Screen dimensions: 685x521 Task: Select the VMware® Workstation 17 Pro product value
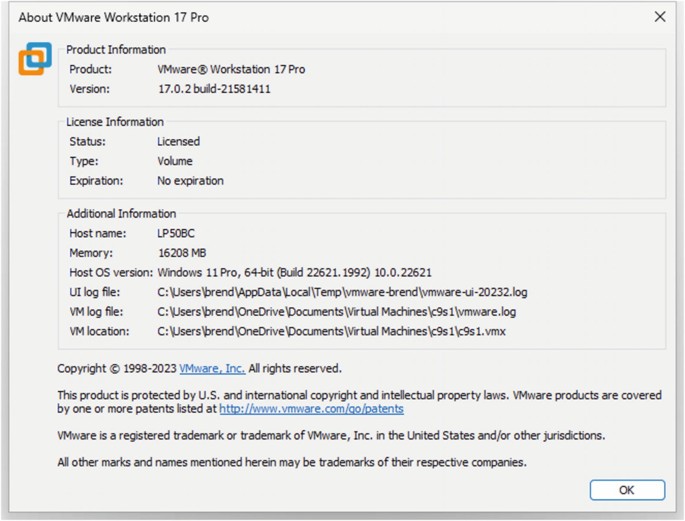231,69
